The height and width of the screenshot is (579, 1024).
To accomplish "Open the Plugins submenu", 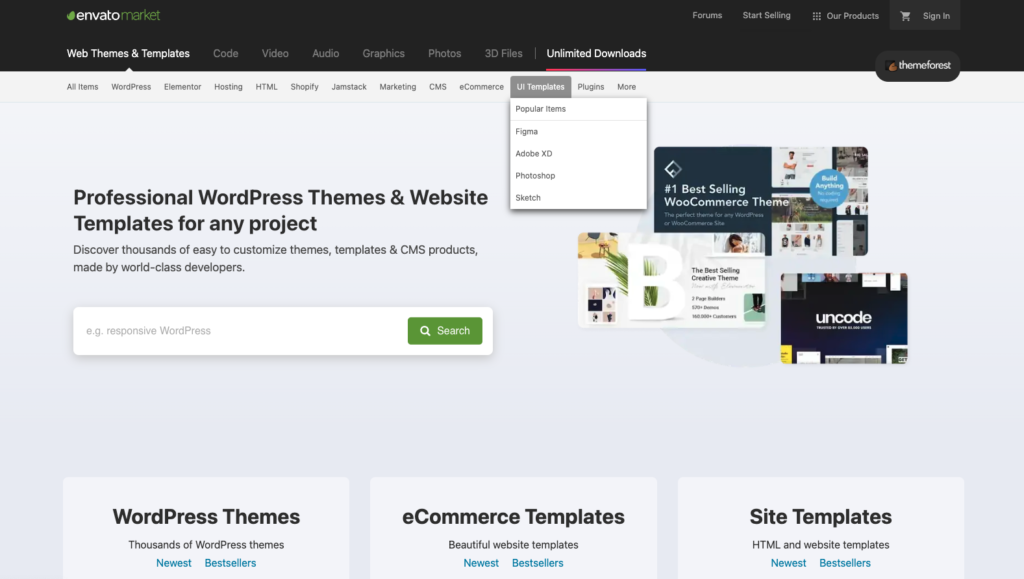I will coord(590,87).
